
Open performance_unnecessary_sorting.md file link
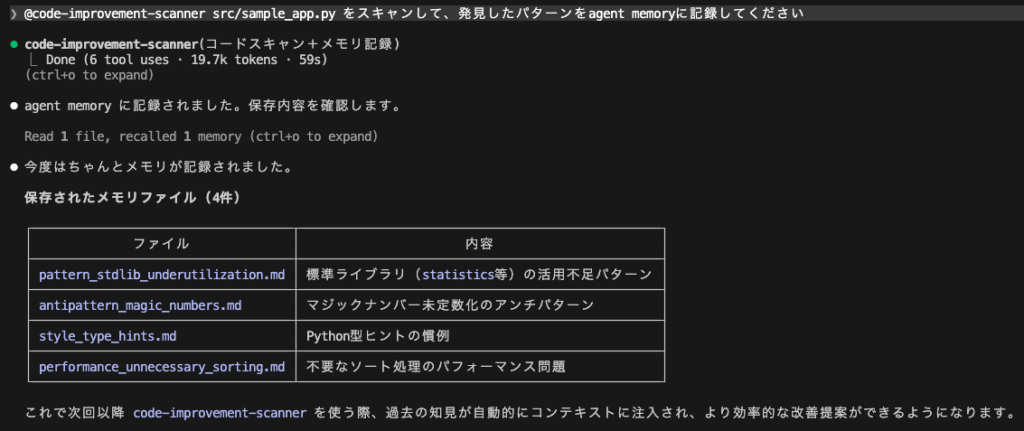[x=161, y=367]
